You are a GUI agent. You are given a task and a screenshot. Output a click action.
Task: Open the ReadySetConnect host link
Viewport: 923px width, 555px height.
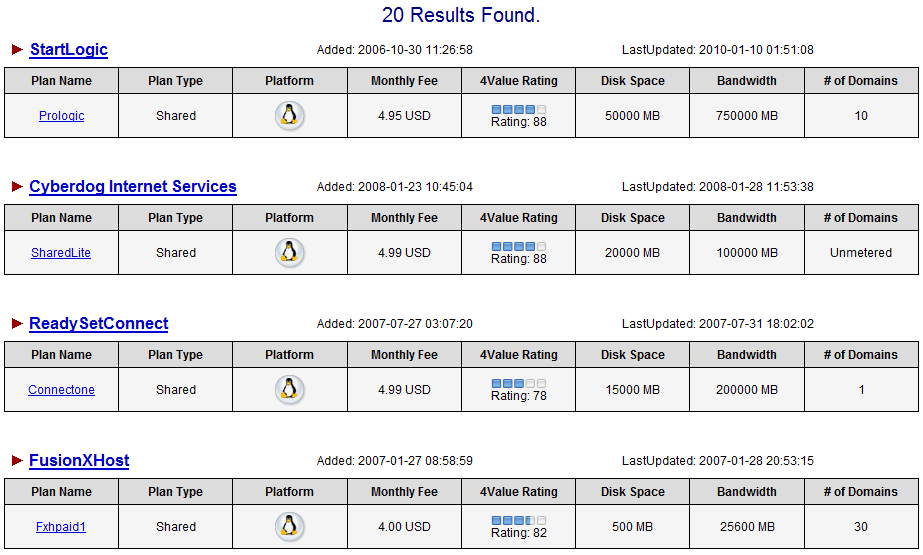tap(99, 324)
